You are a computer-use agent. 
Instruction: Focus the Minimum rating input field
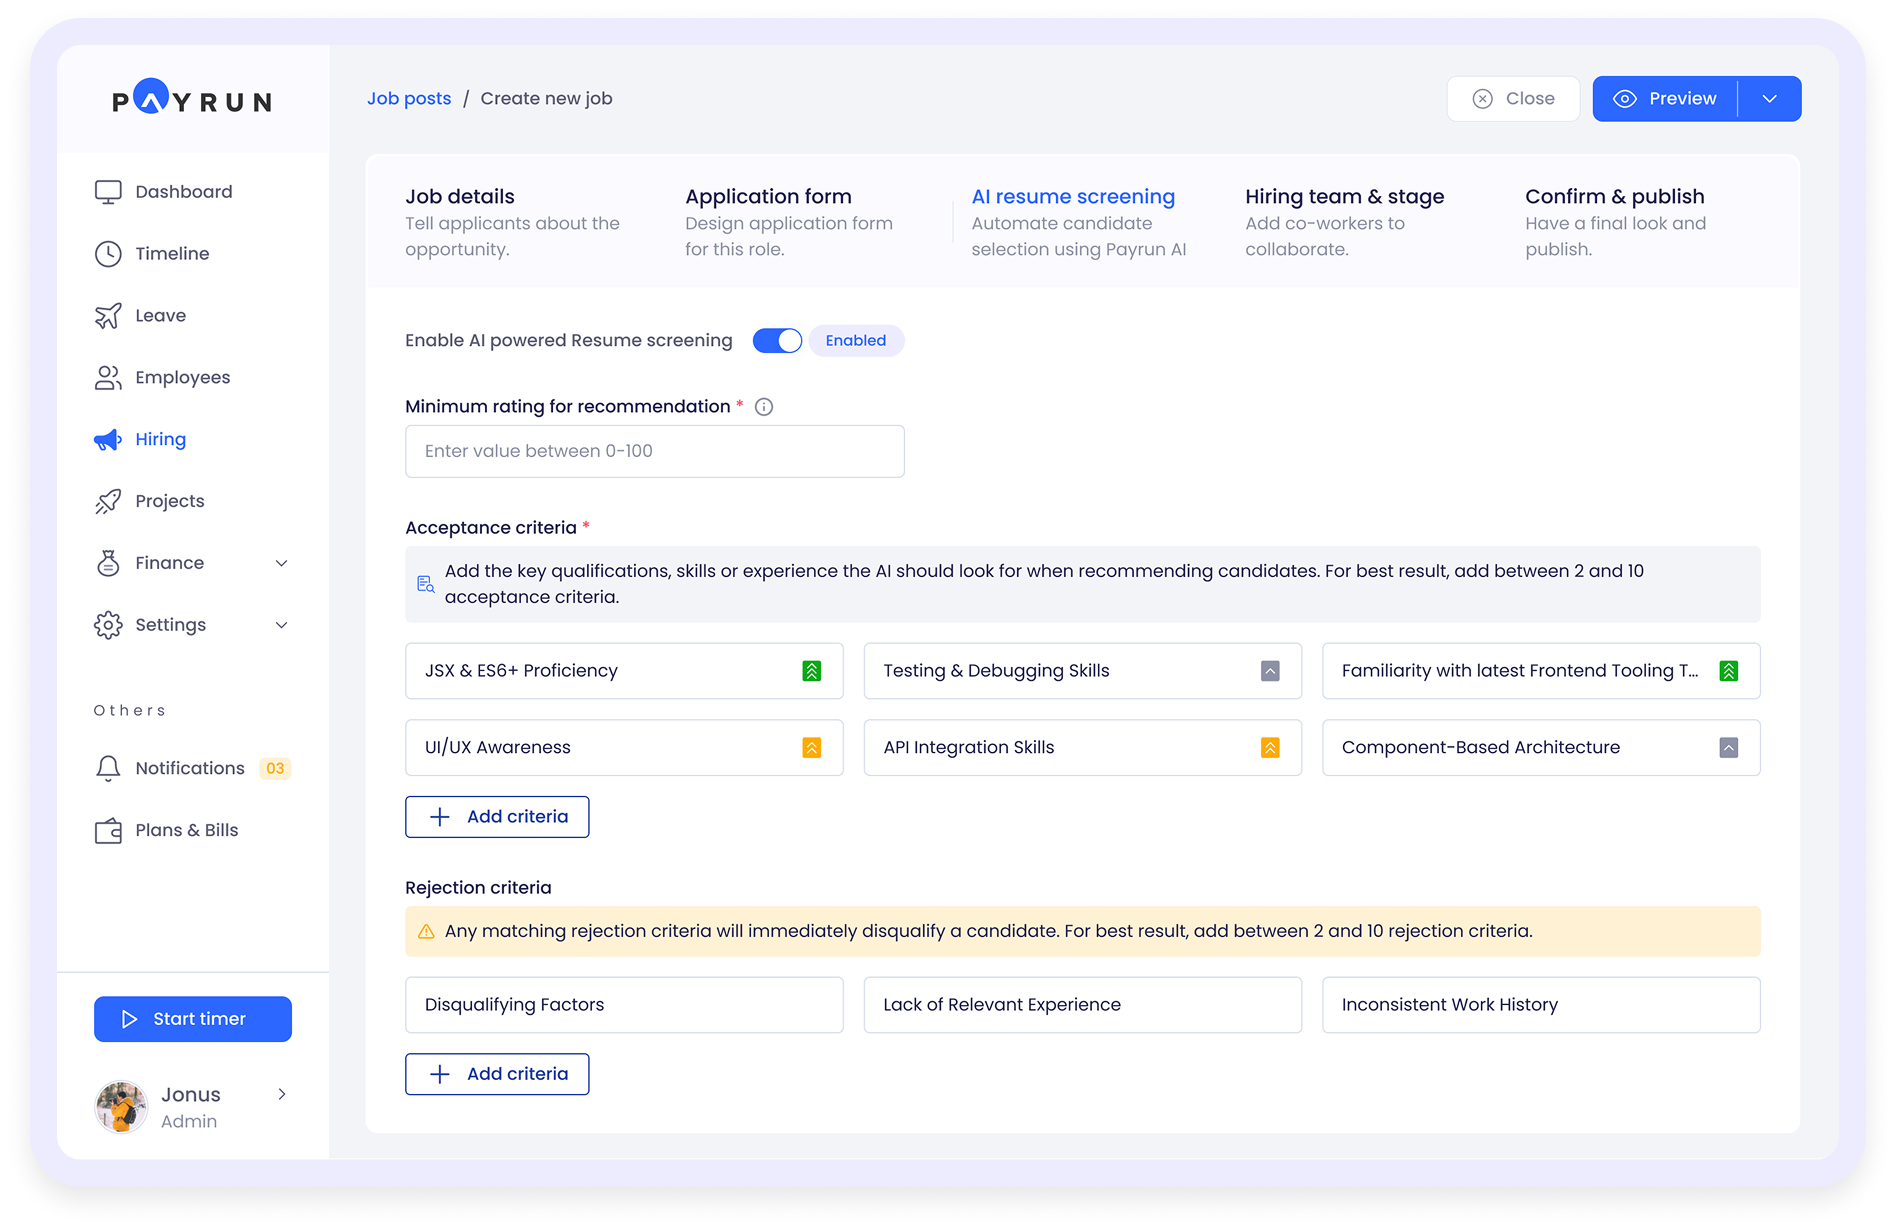pyautogui.click(x=654, y=452)
